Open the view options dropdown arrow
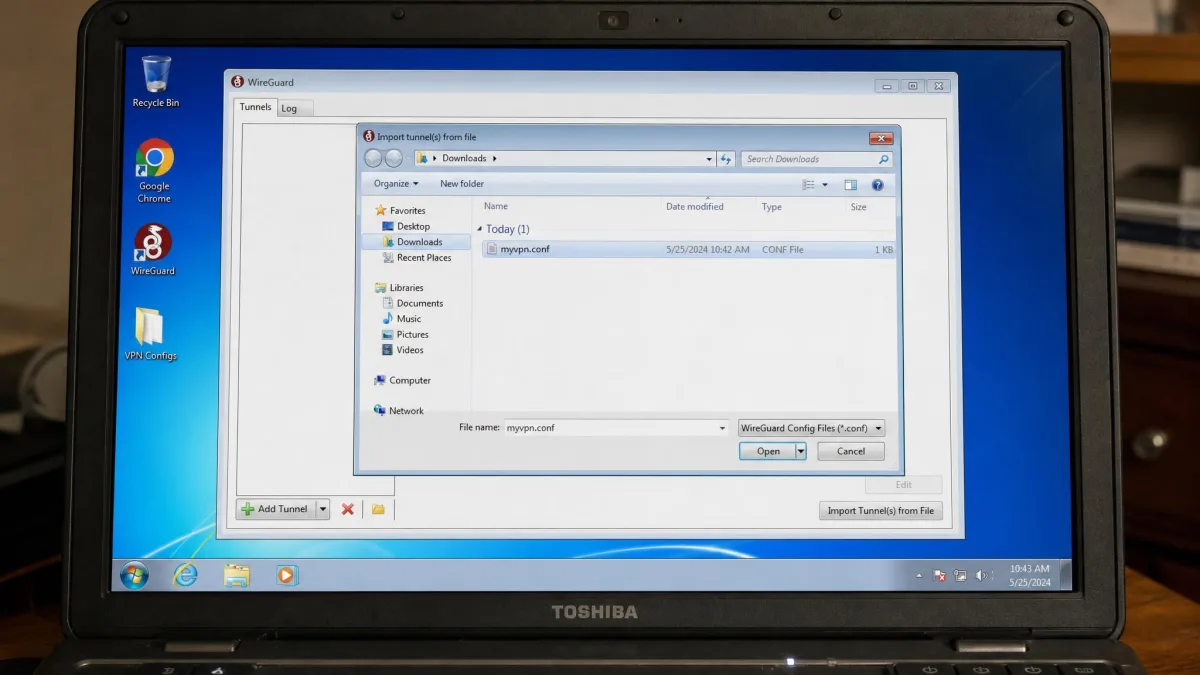Image resolution: width=1200 pixels, height=675 pixels. point(825,185)
